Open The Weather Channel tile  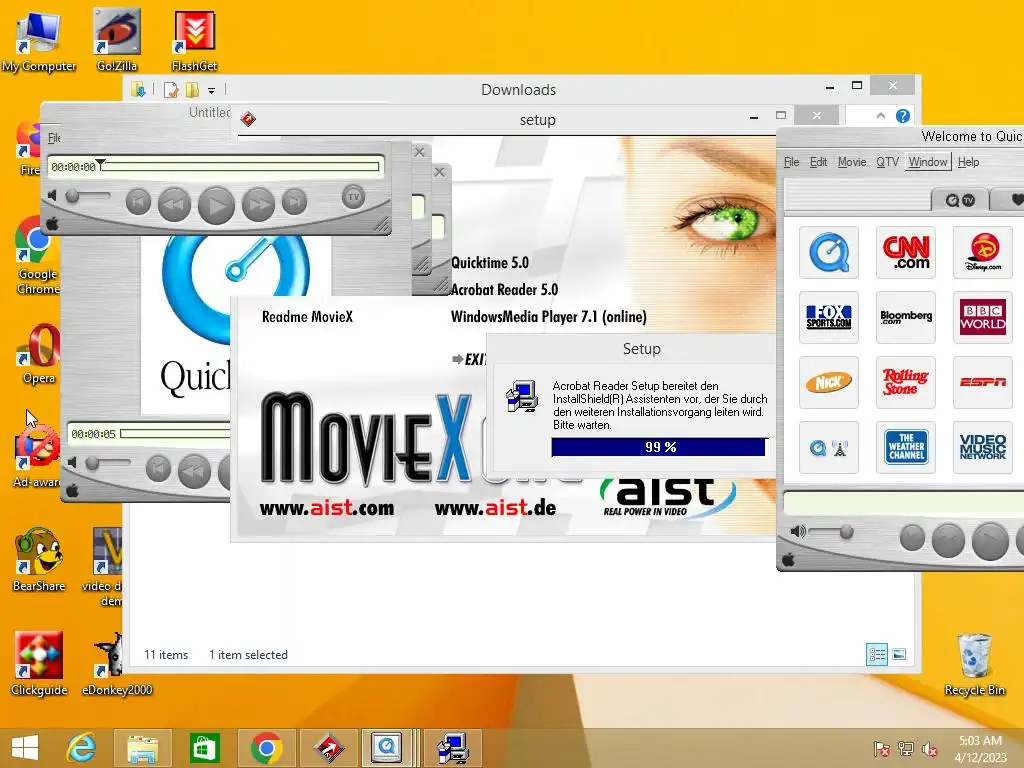click(x=906, y=447)
